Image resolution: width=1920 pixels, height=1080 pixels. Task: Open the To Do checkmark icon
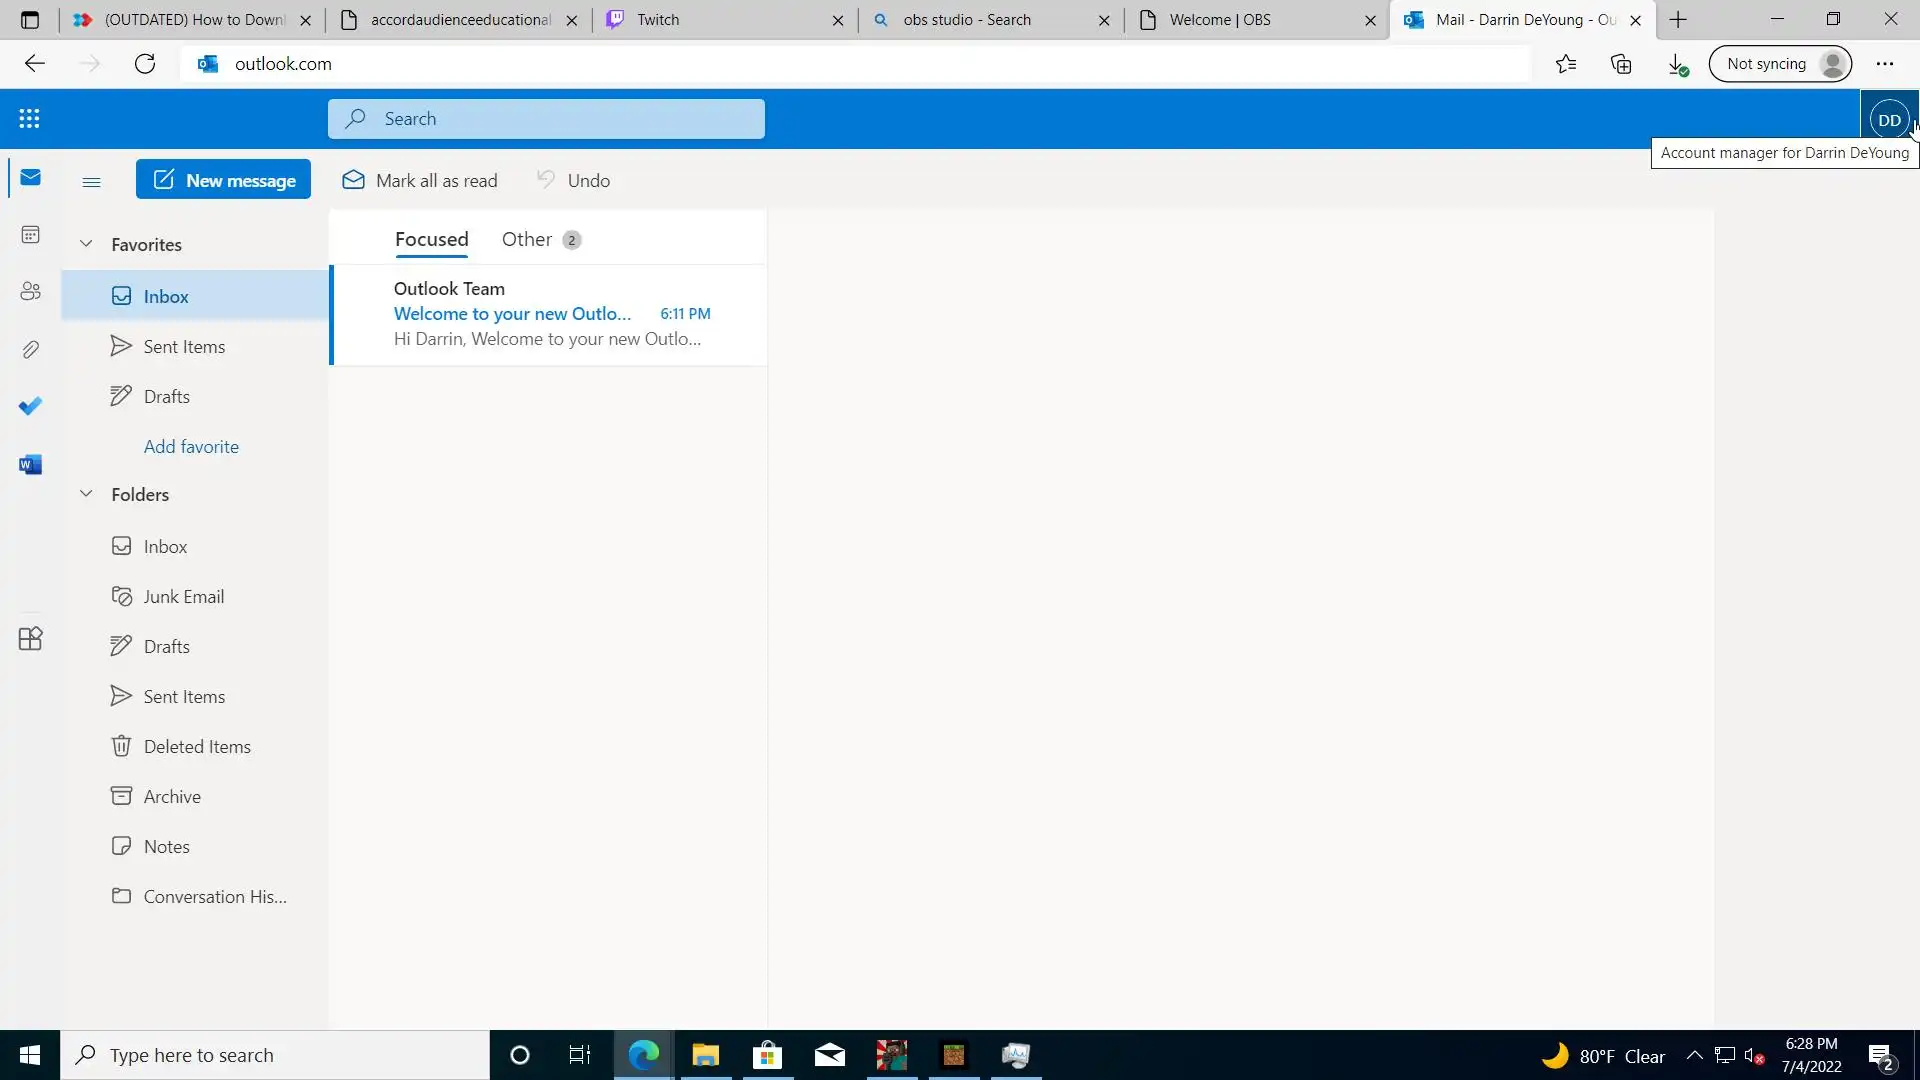click(30, 406)
